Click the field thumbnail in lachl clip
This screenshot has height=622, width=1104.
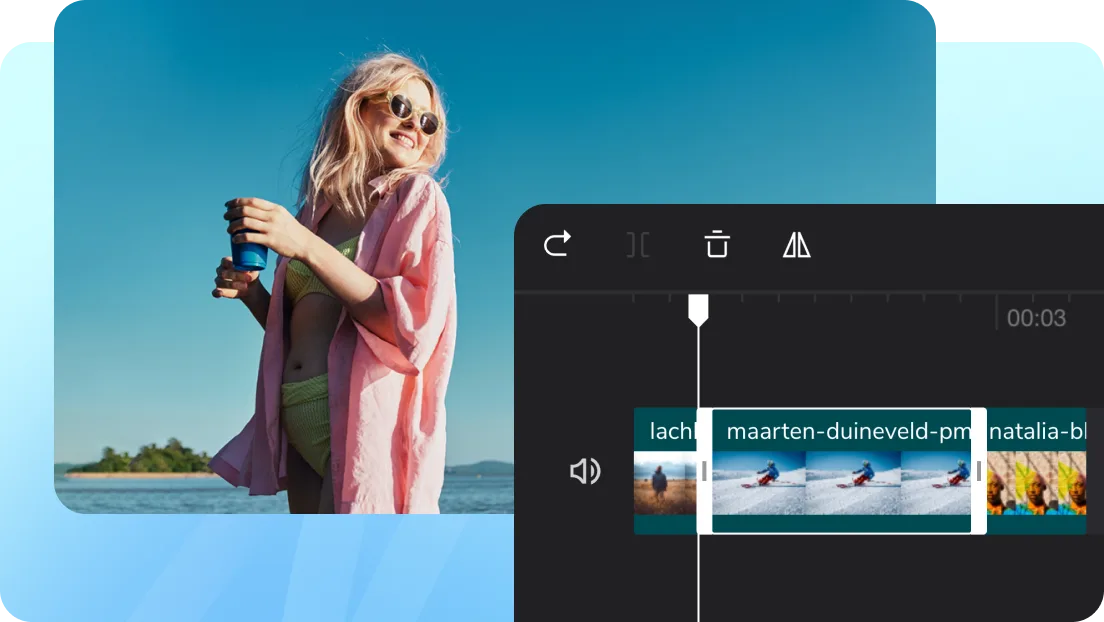click(x=664, y=483)
